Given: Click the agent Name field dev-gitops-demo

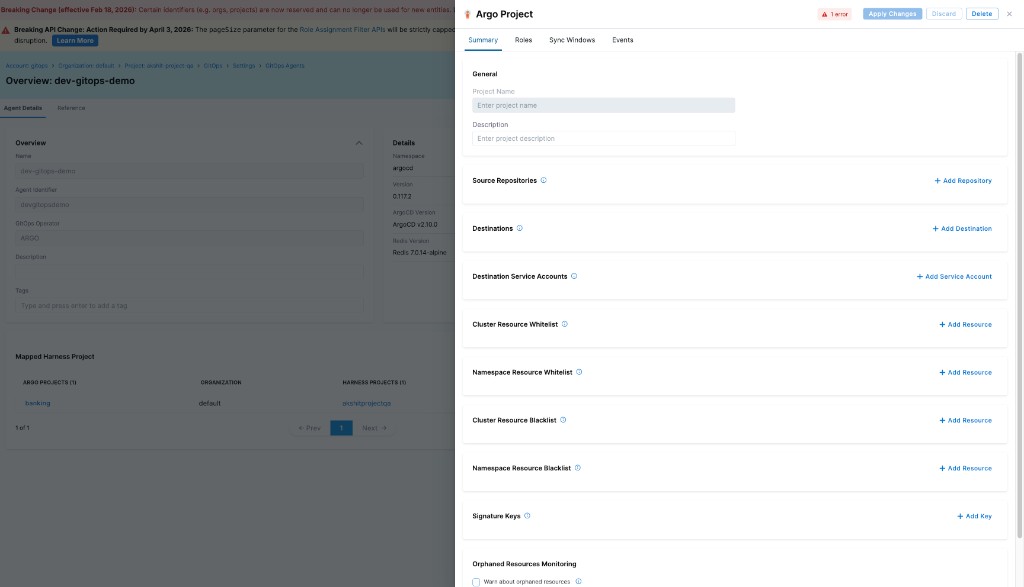Looking at the screenshot, I should tap(189, 171).
